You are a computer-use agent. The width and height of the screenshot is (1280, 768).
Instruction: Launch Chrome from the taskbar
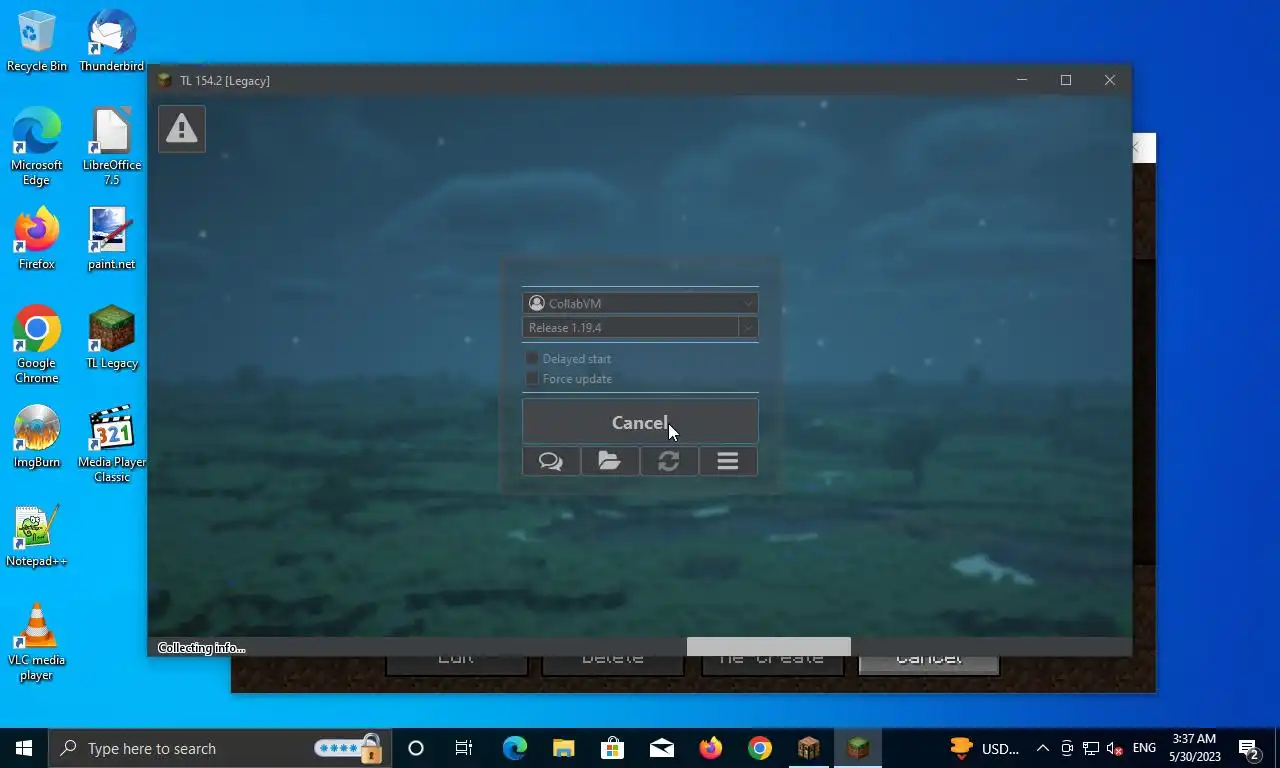pos(760,748)
